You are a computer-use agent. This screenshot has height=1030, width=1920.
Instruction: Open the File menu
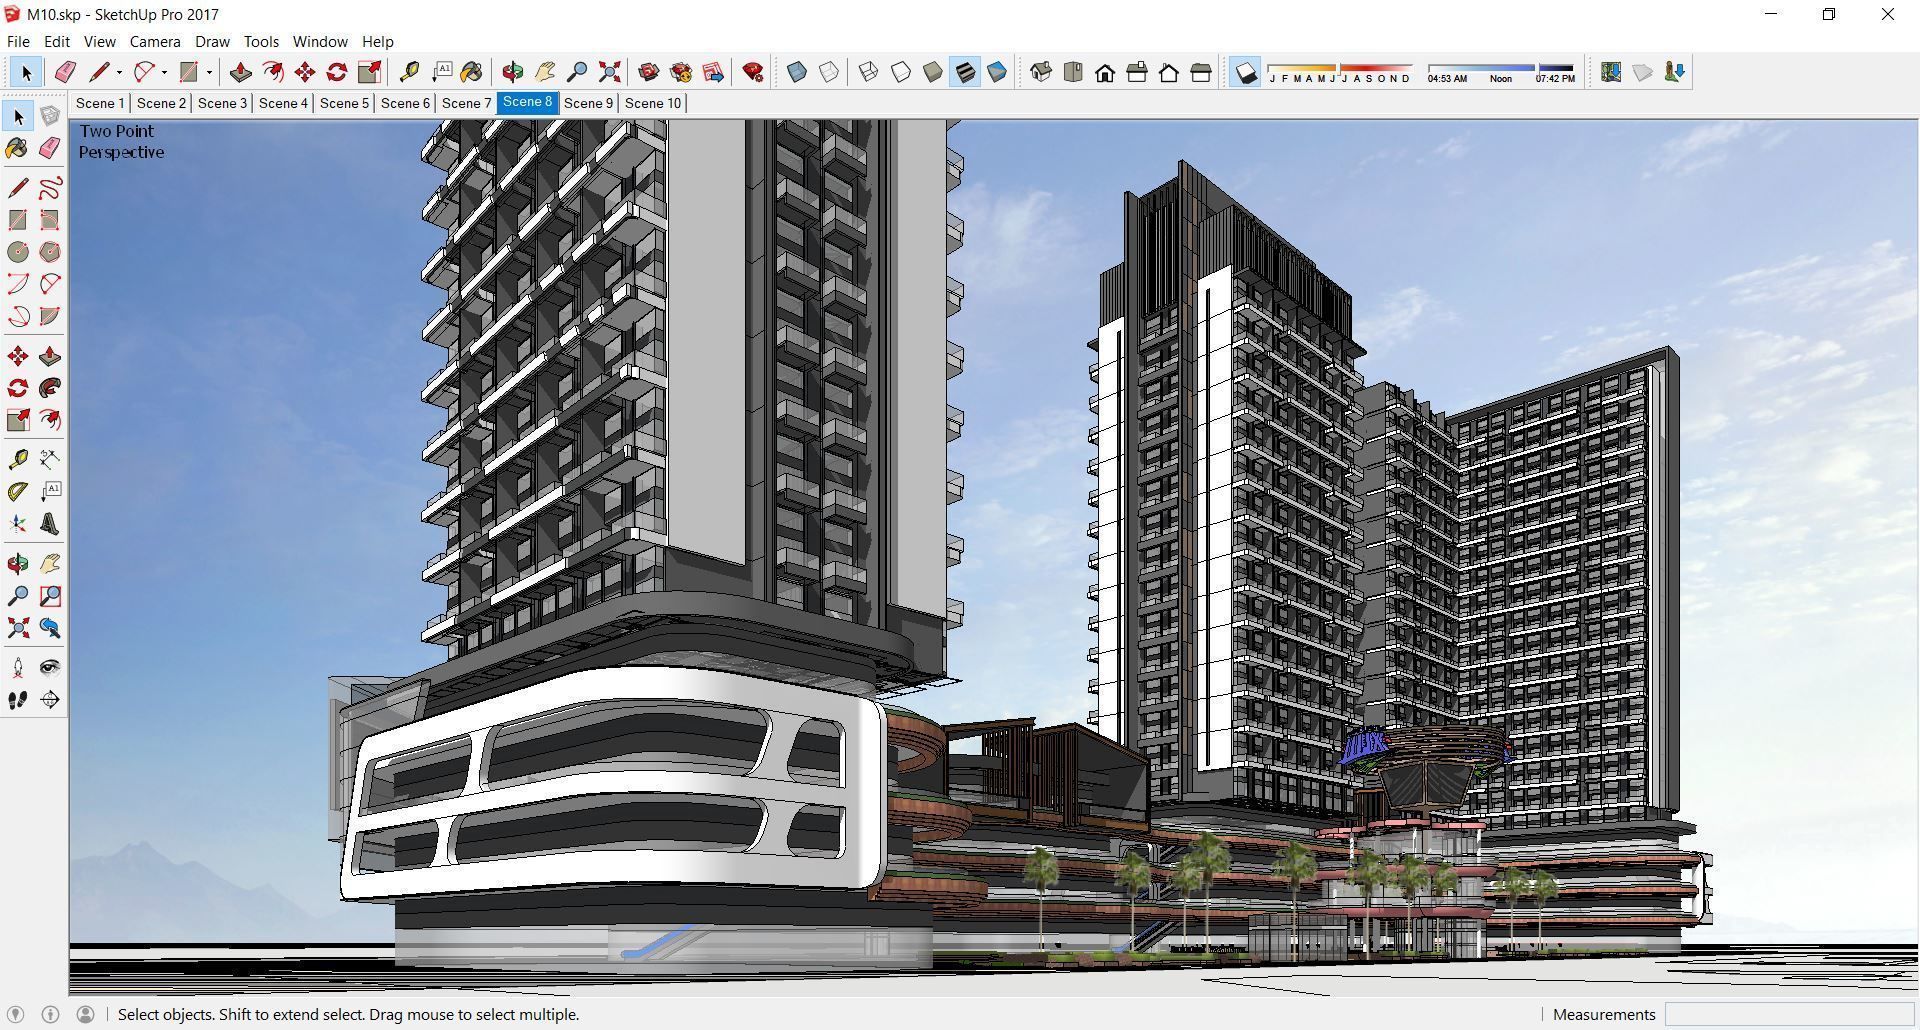coord(18,41)
